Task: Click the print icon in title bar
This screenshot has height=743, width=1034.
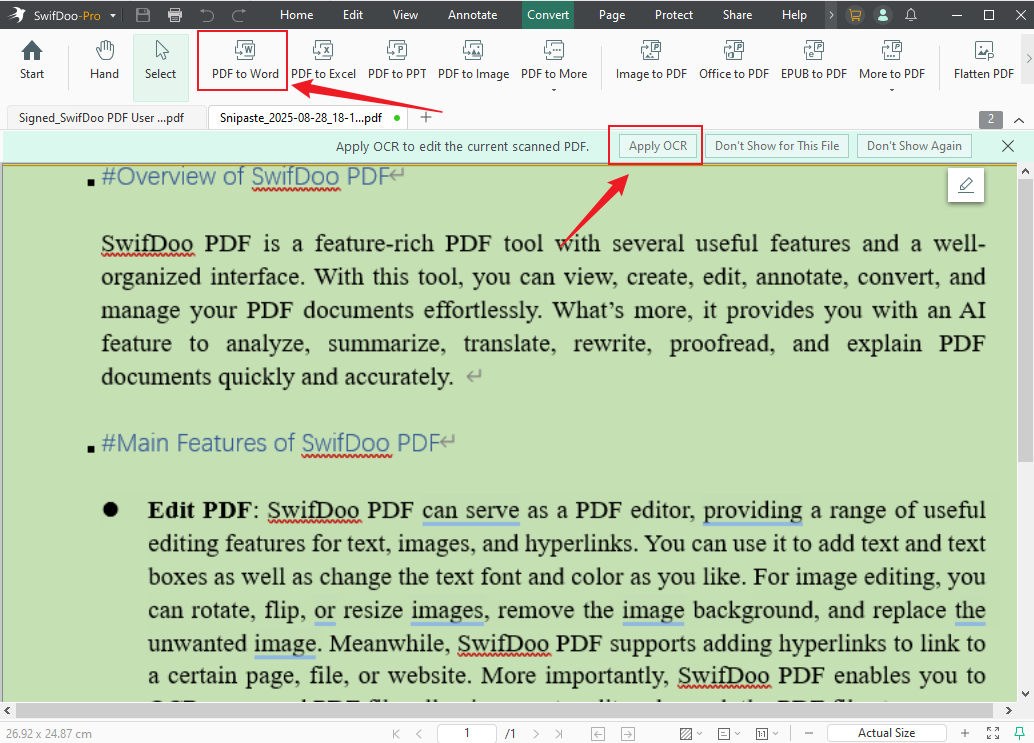Action: 176,15
